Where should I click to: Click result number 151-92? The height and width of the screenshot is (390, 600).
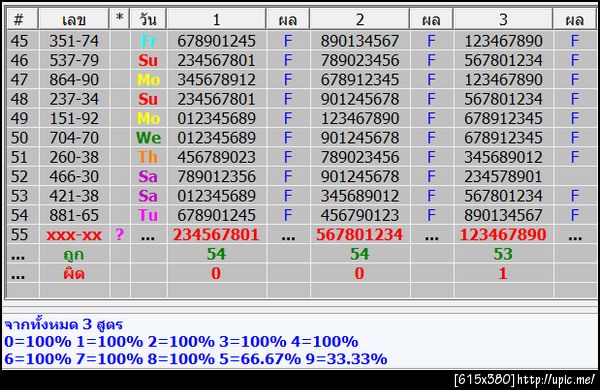click(74, 118)
